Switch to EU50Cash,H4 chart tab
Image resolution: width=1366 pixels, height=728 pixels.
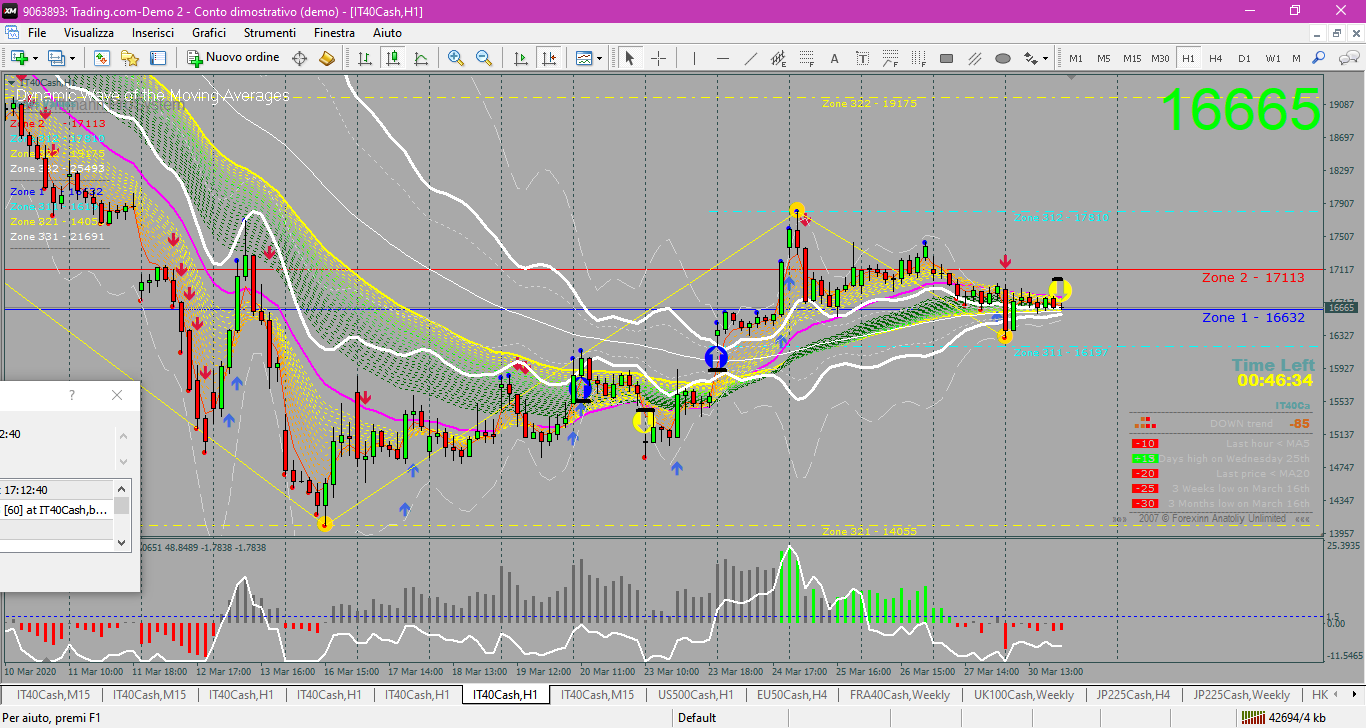[x=792, y=694]
